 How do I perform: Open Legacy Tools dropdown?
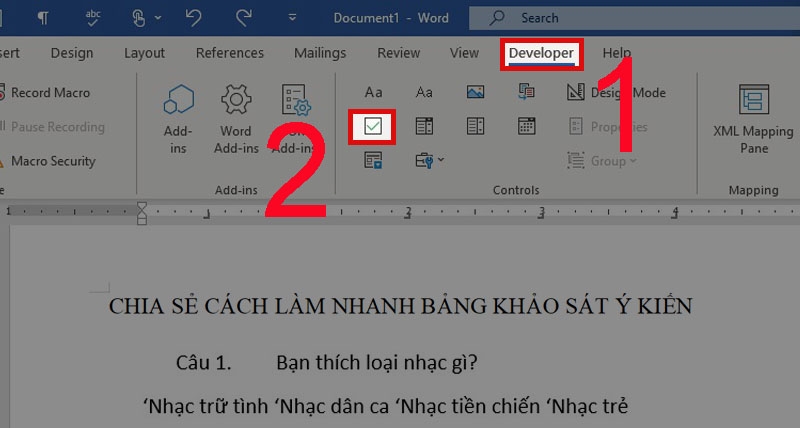[430, 161]
